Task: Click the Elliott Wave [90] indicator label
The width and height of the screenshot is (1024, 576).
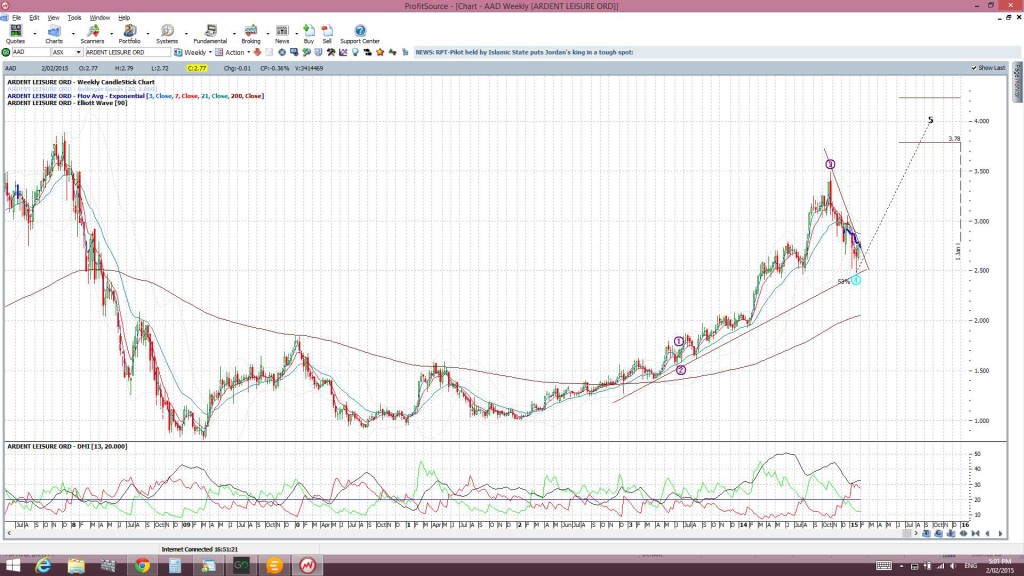Action: click(67, 103)
